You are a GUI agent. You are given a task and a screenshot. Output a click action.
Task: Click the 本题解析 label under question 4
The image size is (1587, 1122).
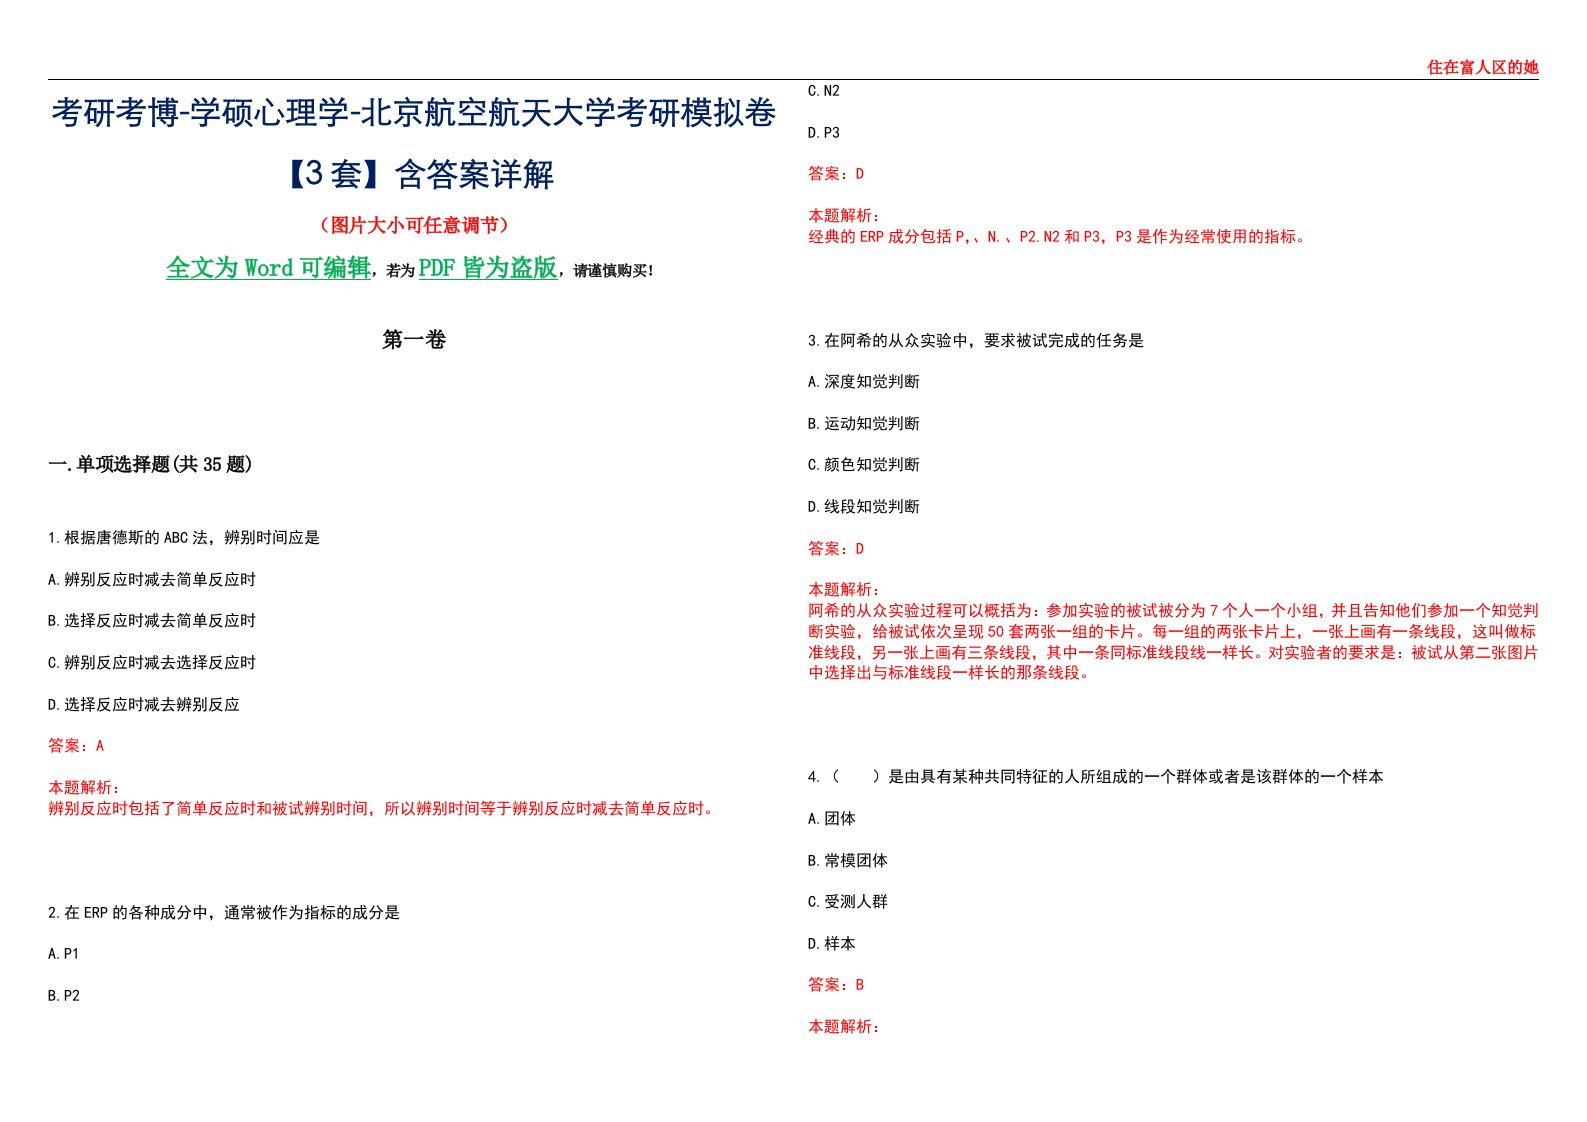tap(844, 1027)
